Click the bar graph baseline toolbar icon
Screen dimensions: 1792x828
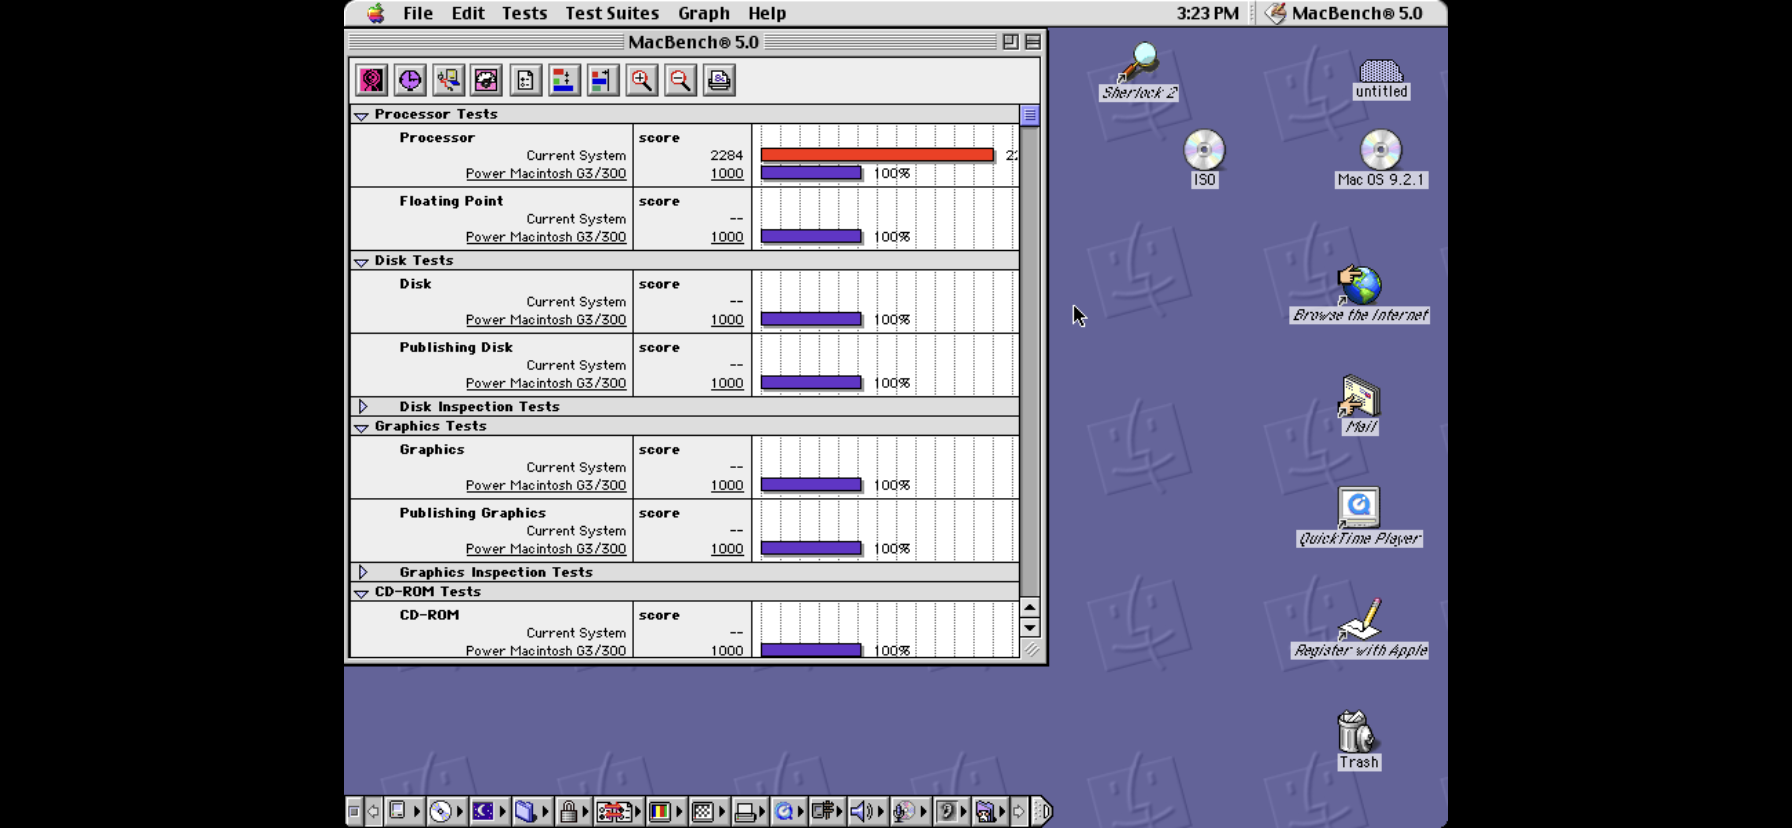coord(602,80)
